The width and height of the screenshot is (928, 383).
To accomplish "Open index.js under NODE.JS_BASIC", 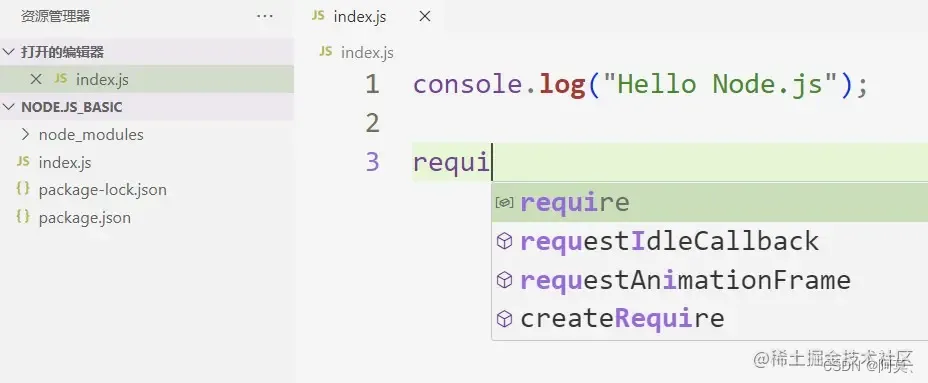I will [x=65, y=162].
